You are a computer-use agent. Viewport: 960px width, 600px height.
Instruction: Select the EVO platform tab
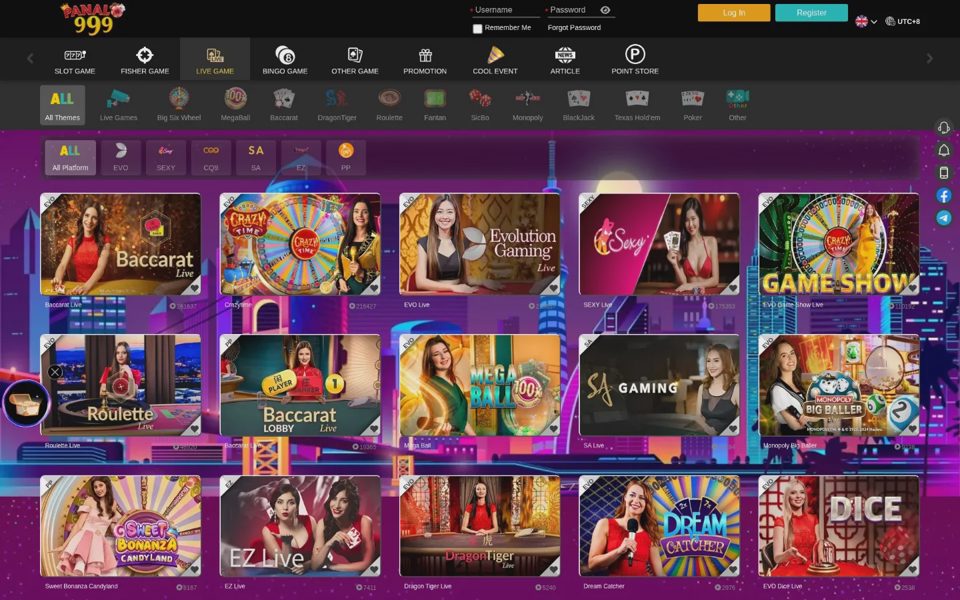point(121,157)
